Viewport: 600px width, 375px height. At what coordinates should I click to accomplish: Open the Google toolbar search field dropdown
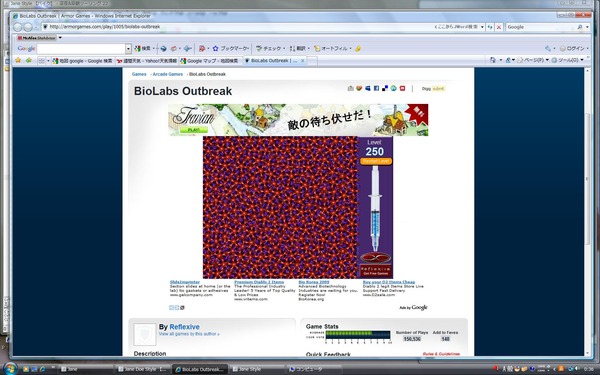(128, 49)
